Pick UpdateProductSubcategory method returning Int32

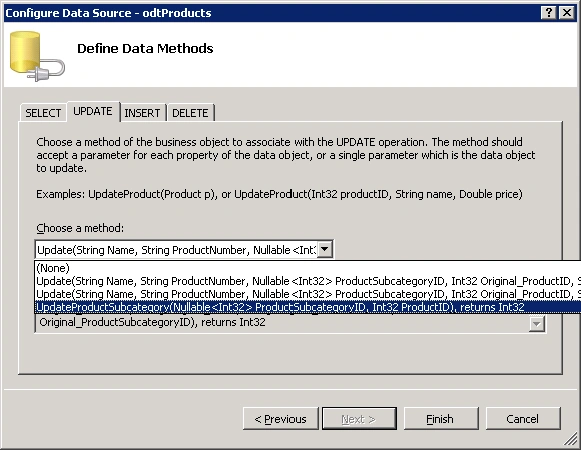pyautogui.click(x=308, y=307)
